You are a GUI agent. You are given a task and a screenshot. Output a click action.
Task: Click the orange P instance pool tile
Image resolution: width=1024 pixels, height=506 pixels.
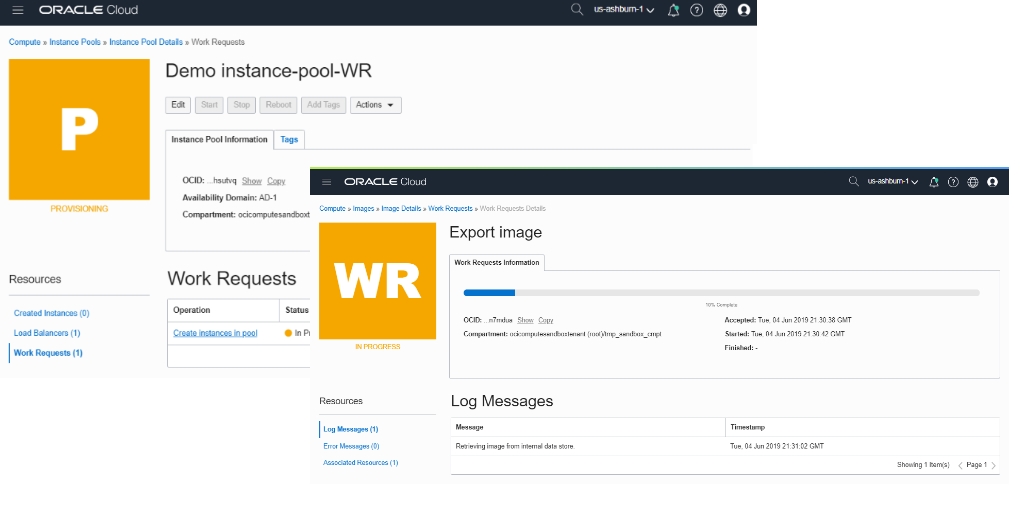[79, 129]
